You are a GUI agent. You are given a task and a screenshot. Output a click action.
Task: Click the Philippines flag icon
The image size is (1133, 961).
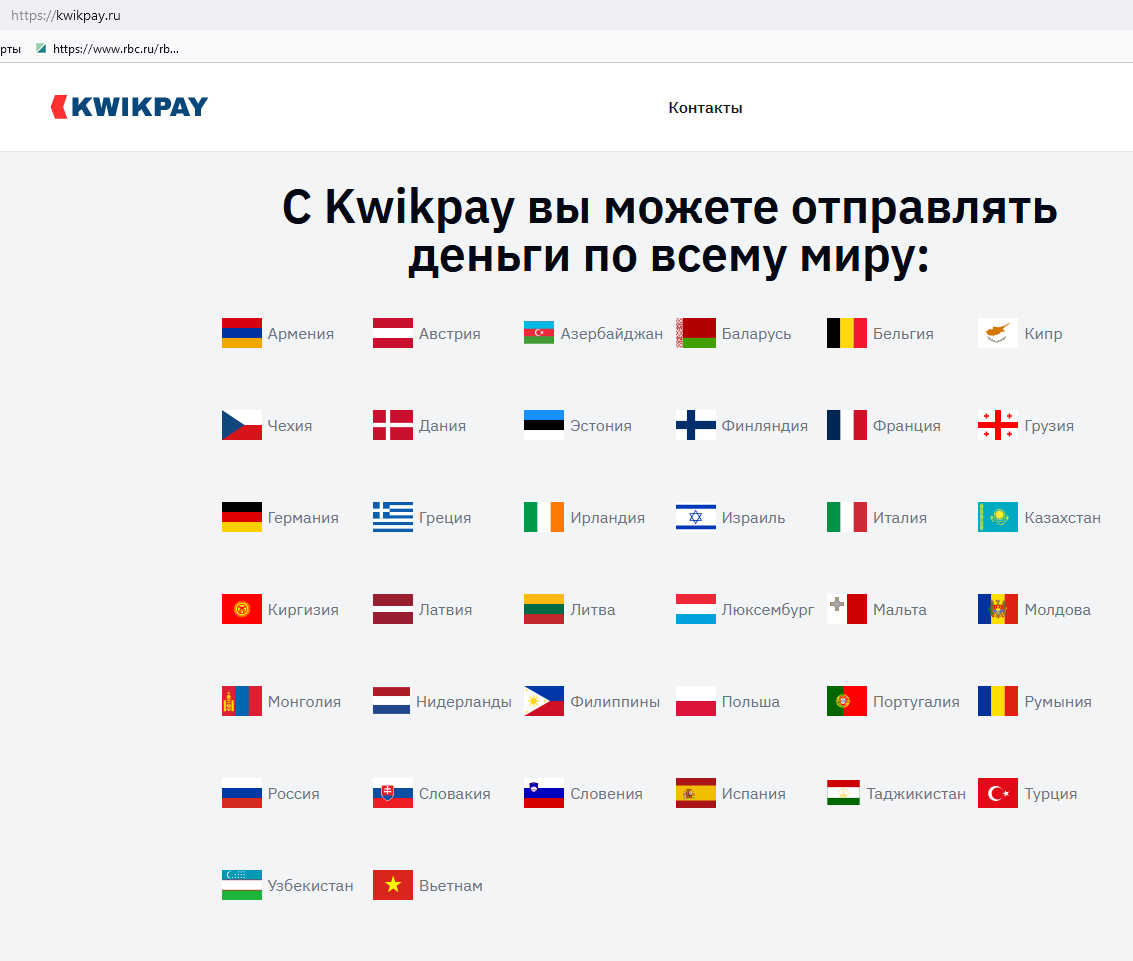pyautogui.click(x=544, y=701)
